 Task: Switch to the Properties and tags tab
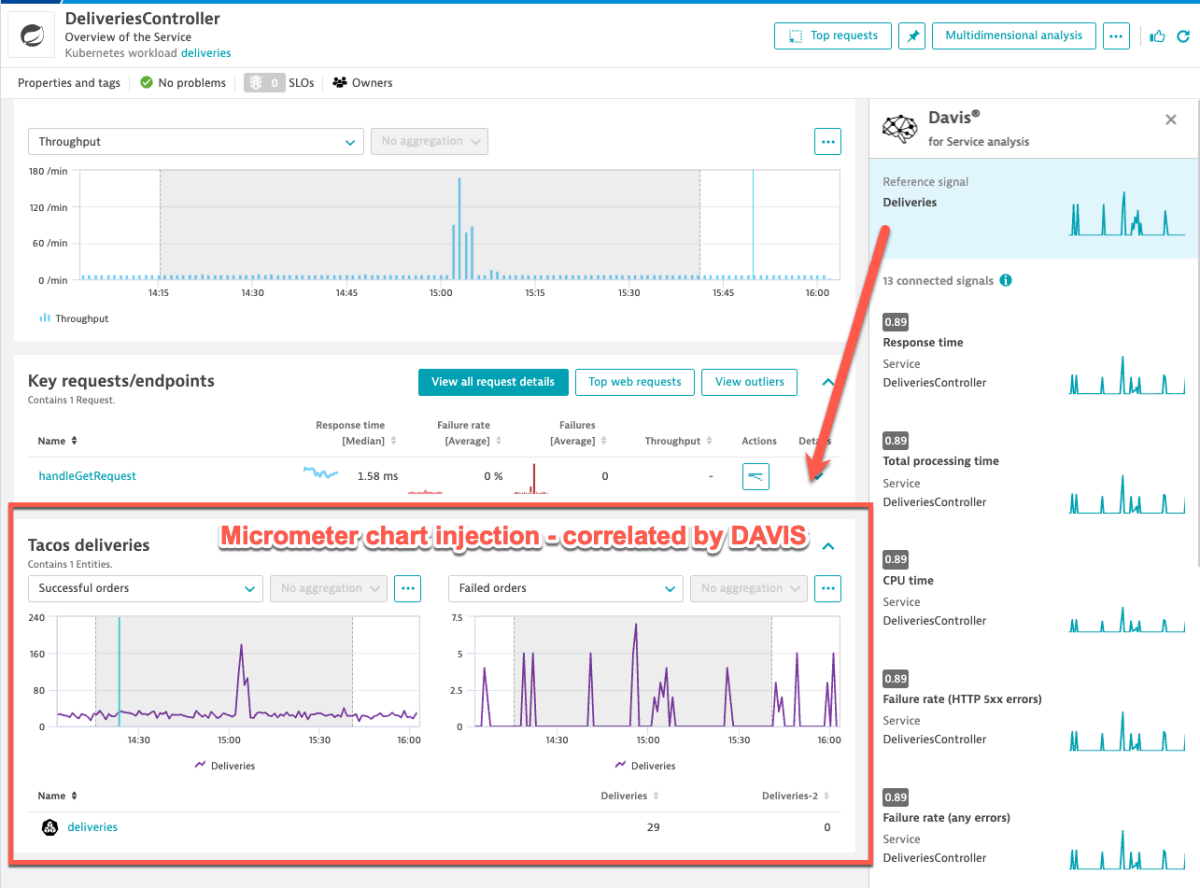(68, 83)
